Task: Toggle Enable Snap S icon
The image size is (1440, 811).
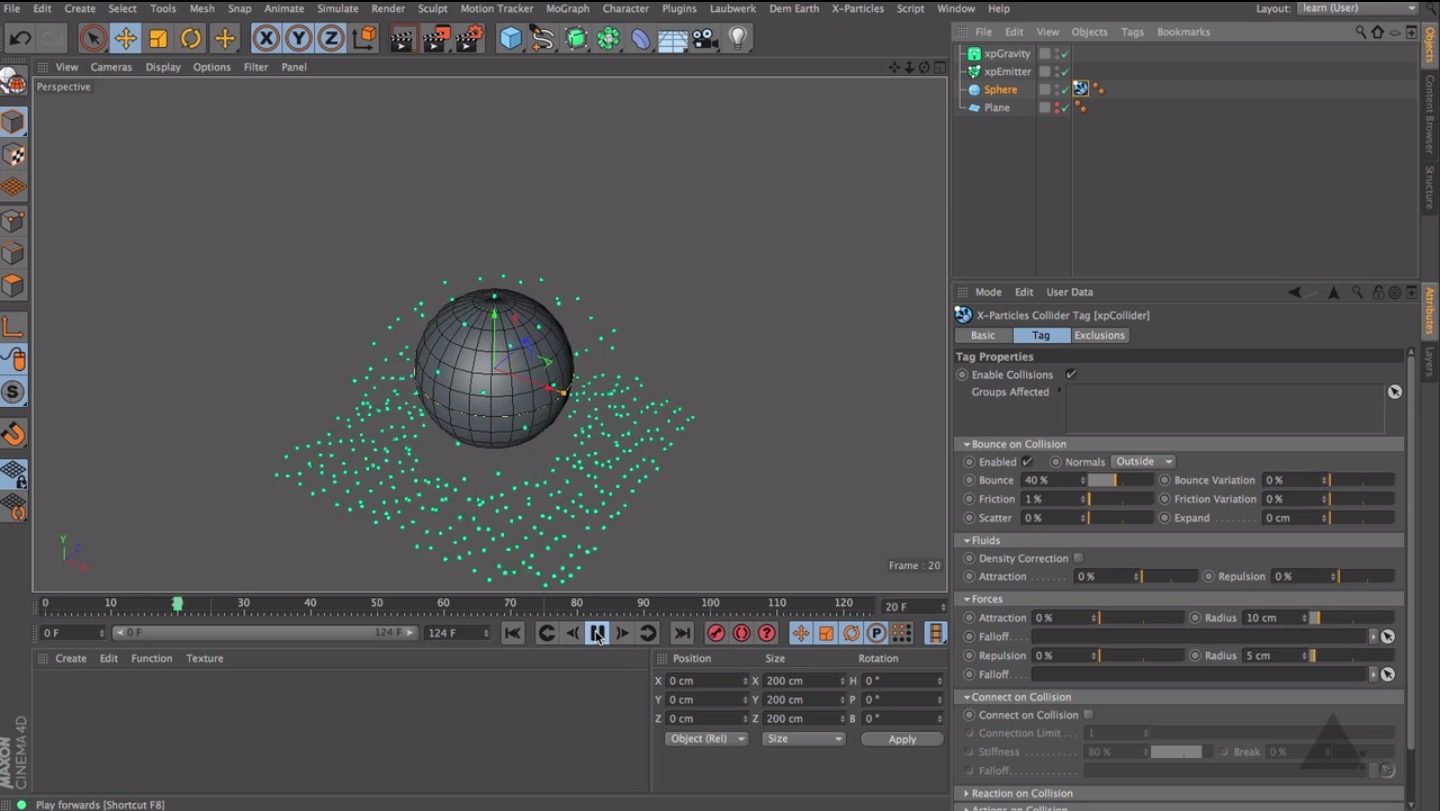Action: pyautogui.click(x=13, y=392)
